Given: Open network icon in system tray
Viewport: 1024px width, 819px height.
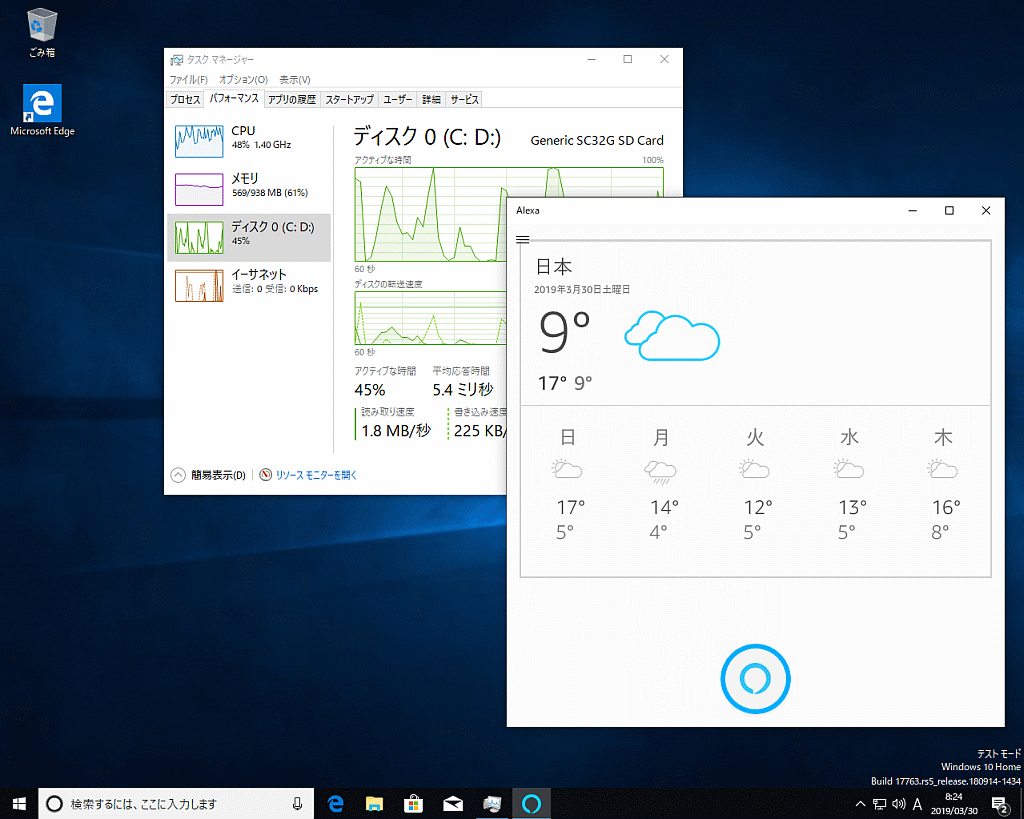Looking at the screenshot, I should coord(880,804).
